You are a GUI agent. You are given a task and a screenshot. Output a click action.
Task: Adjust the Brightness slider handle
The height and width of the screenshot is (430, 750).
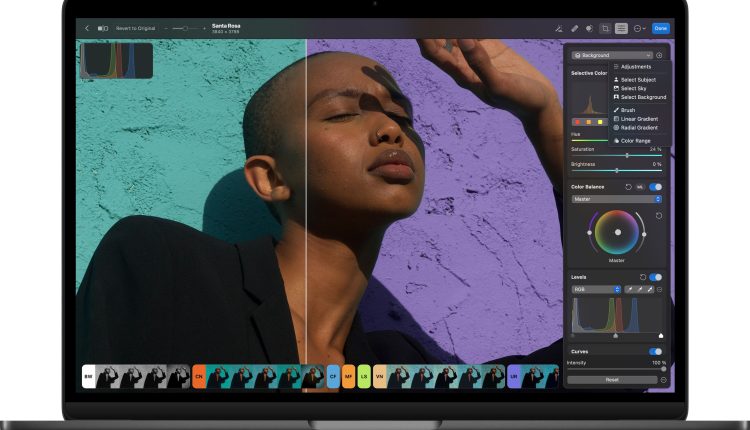(617, 170)
